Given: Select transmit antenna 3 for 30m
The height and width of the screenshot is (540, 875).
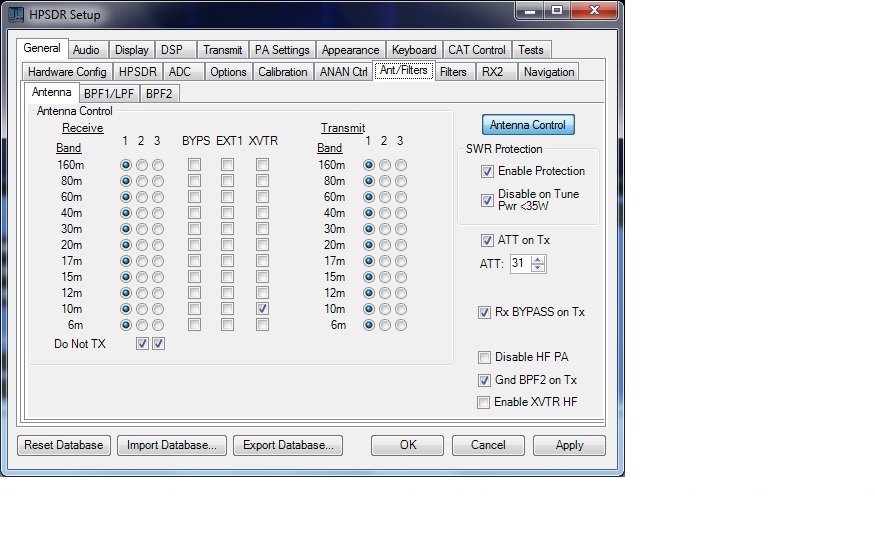Looking at the screenshot, I should pos(401,229).
